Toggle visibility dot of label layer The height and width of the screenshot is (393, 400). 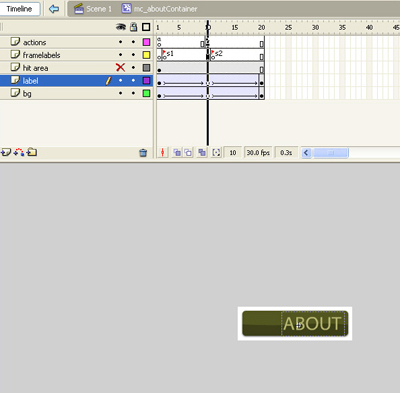click(120, 80)
